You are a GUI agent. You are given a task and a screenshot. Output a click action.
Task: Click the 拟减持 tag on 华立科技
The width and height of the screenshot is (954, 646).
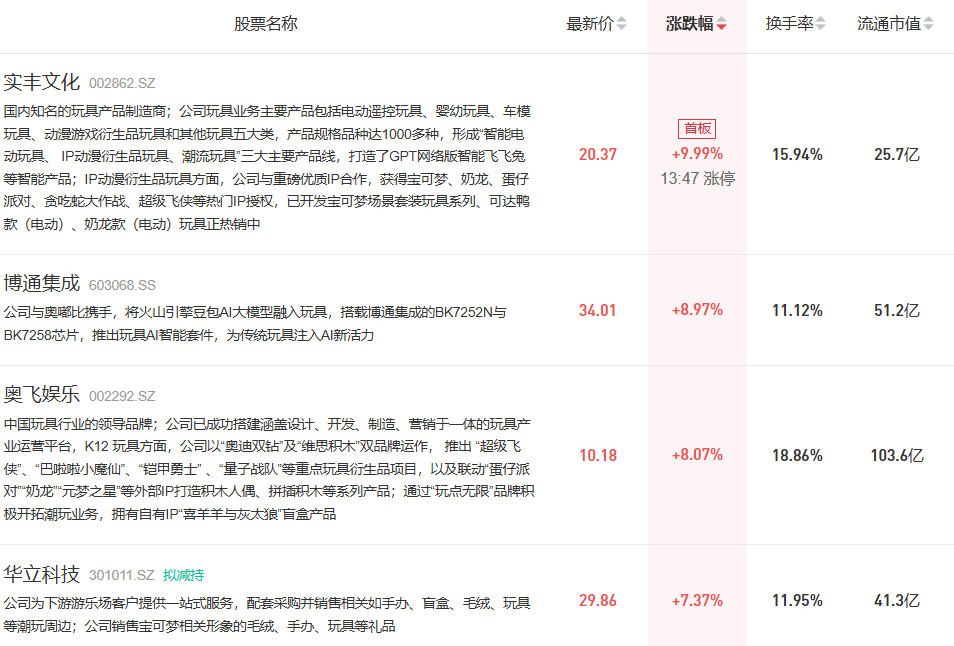click(184, 575)
